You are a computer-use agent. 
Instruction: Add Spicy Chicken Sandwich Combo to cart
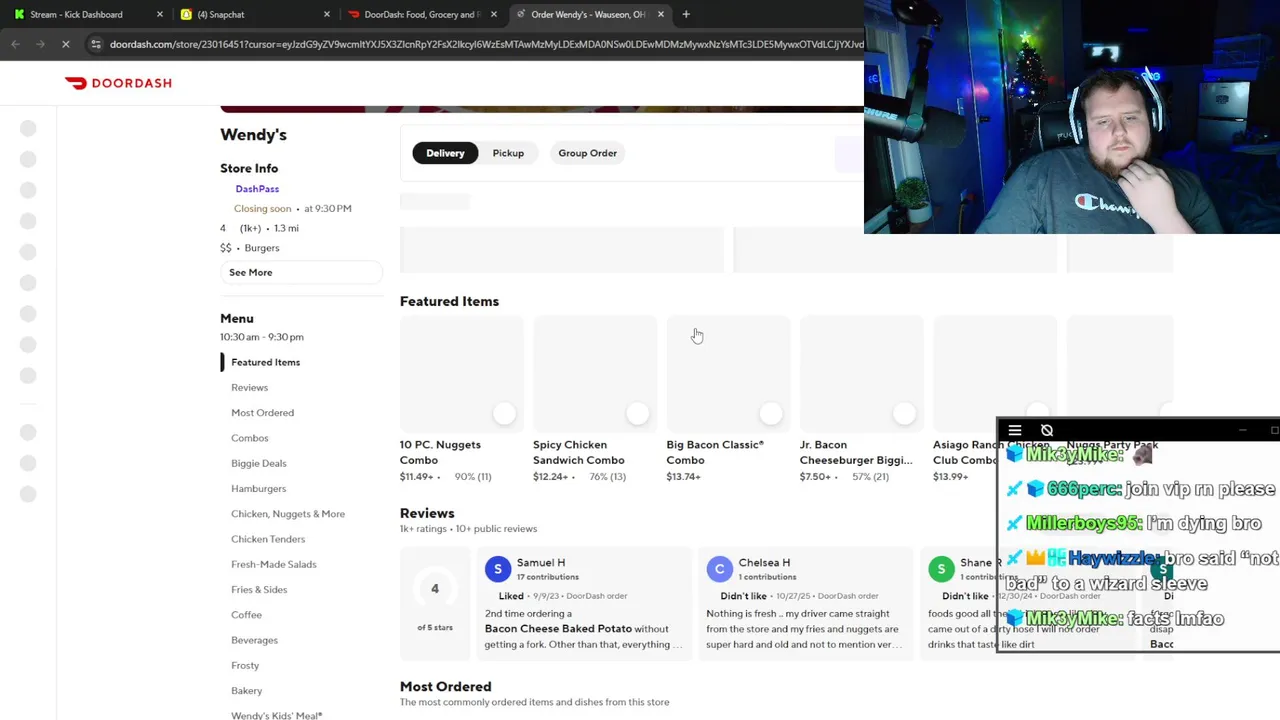pos(637,413)
